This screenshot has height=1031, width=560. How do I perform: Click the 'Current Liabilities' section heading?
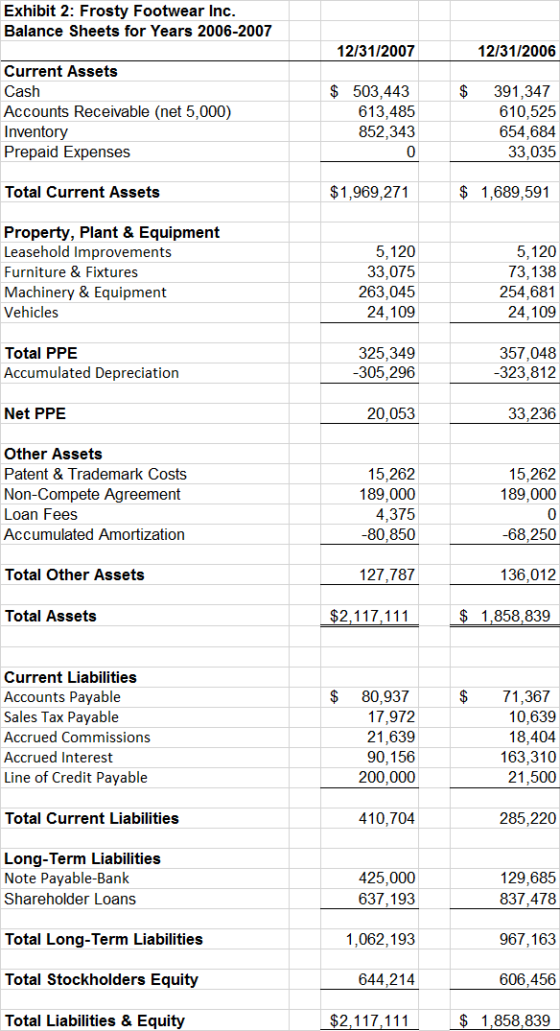(x=70, y=677)
